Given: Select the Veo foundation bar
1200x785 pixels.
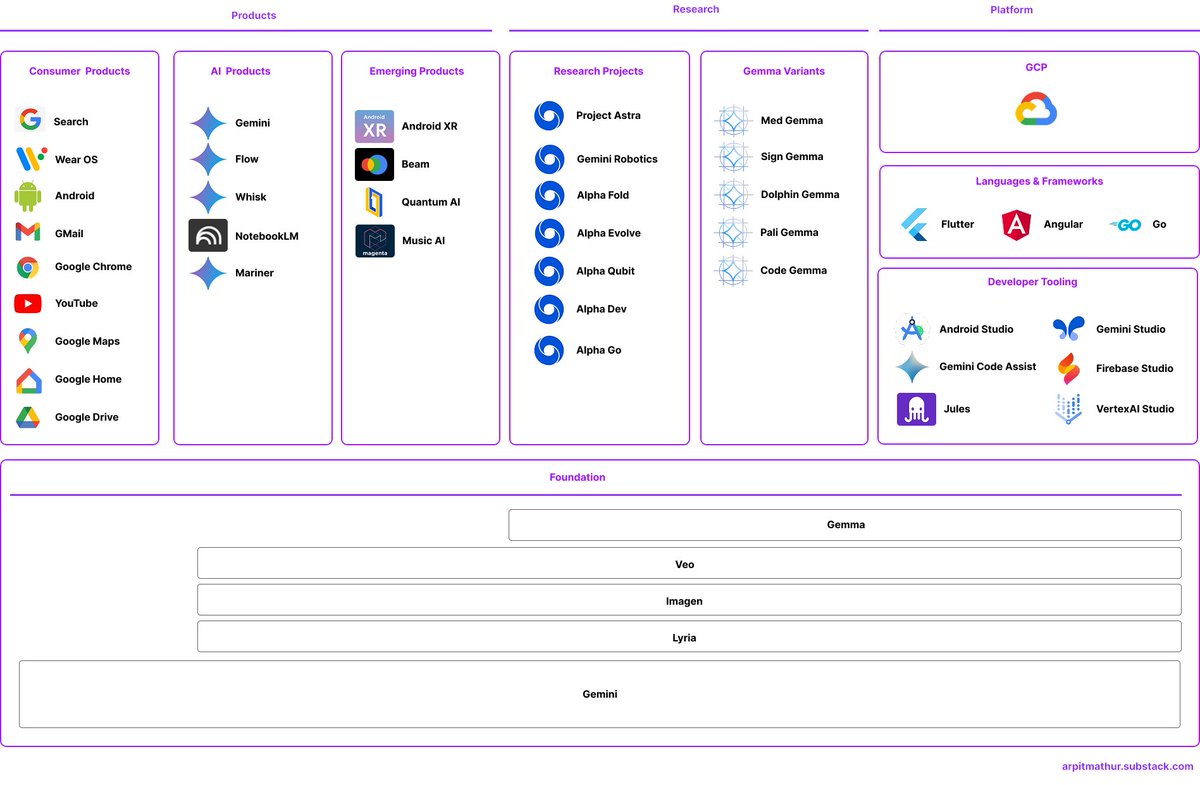Looking at the screenshot, I should coord(689,563).
